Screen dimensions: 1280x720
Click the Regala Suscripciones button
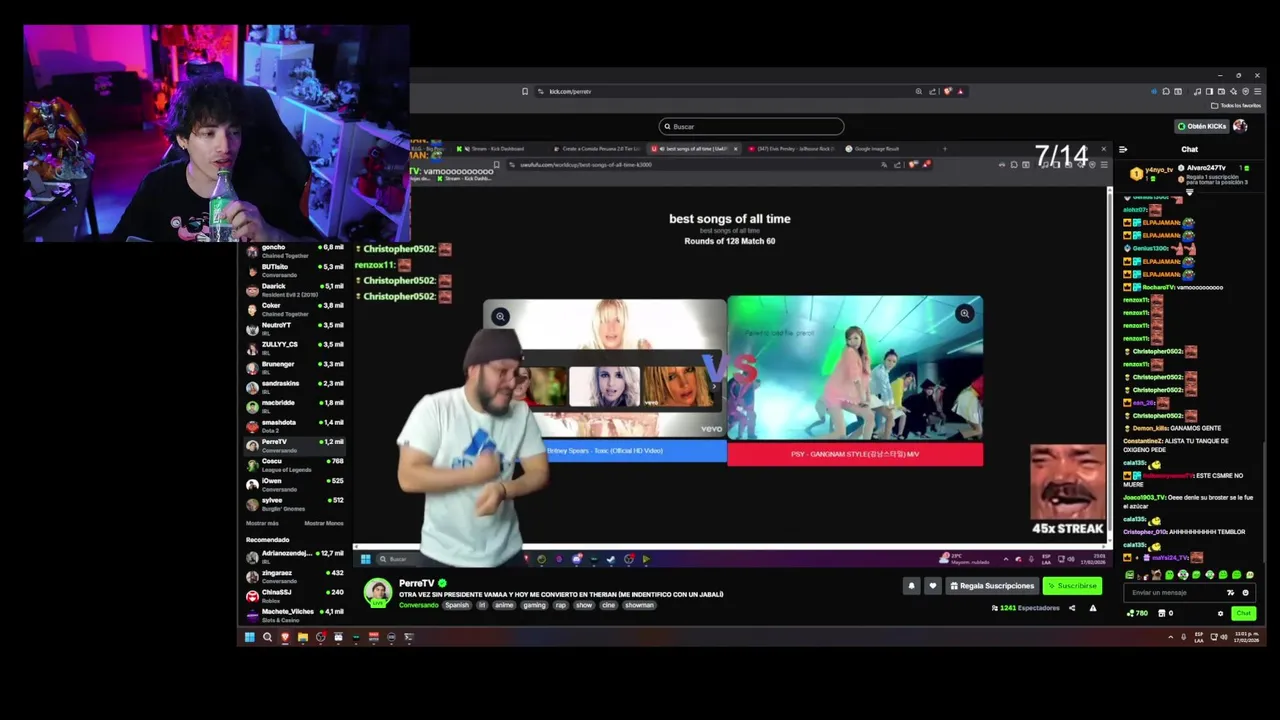[992, 586]
